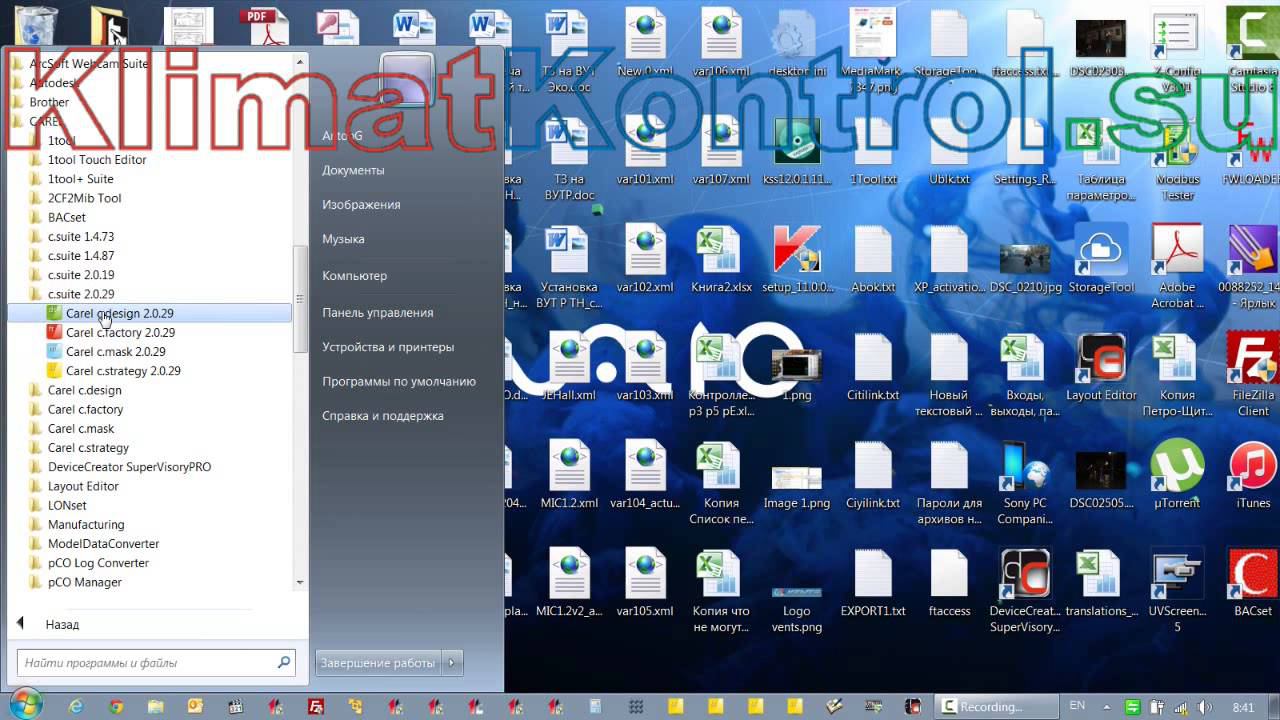This screenshot has width=1280, height=720.
Task: Collapse the c.suite 2.0.29 folder
Action: 81,294
